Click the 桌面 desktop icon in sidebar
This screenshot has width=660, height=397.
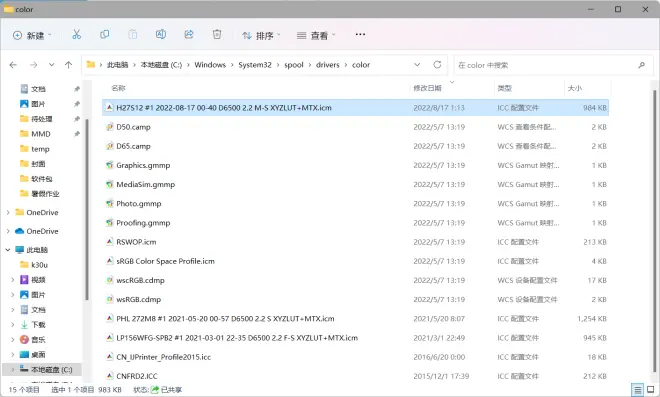(24, 354)
